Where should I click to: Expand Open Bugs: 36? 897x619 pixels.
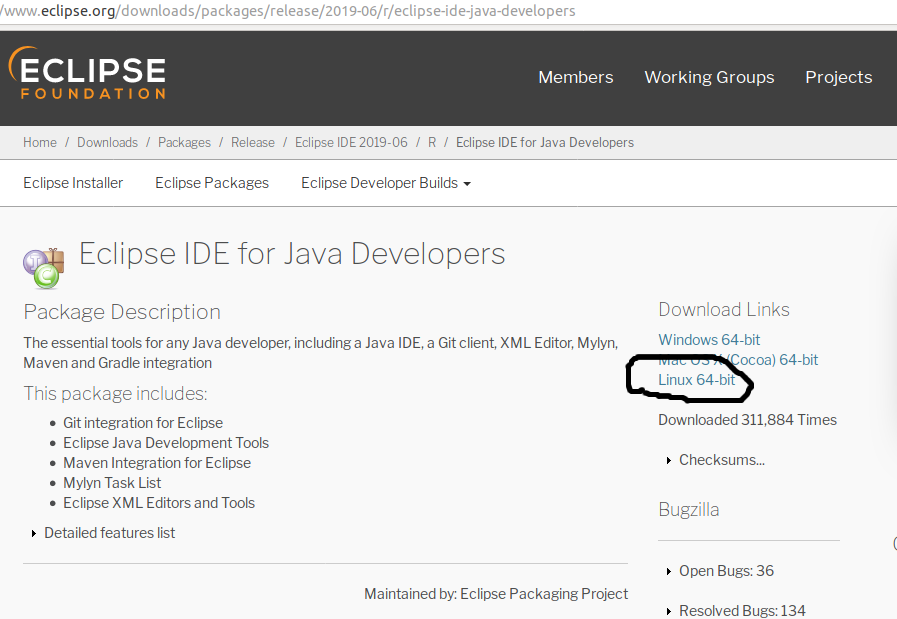click(720, 571)
